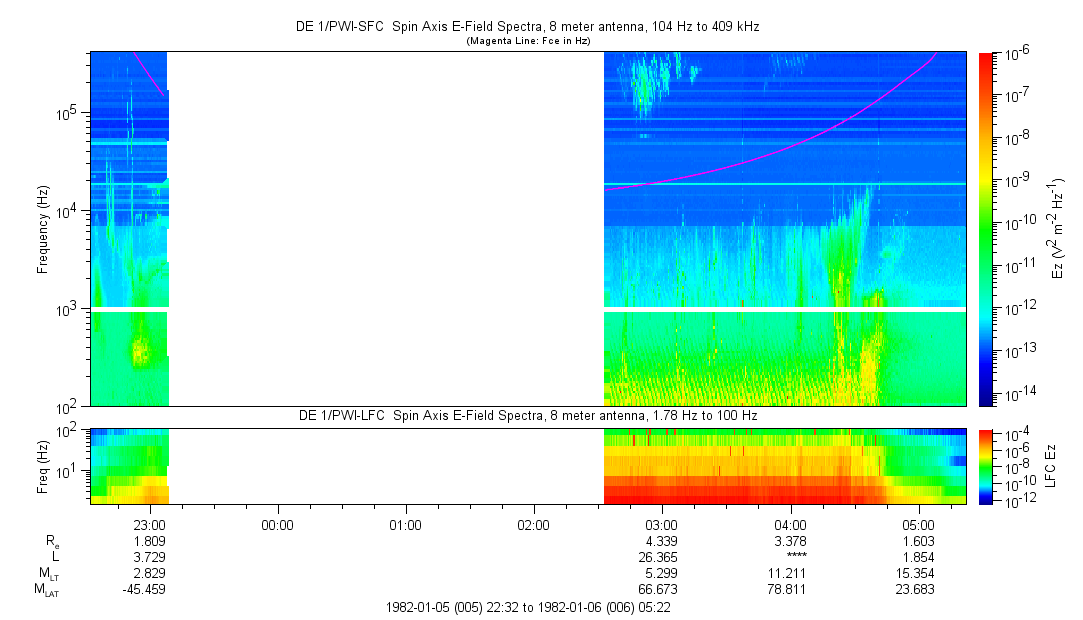
Task: Select the 02:00 time axis tick label
Action: click(x=534, y=523)
